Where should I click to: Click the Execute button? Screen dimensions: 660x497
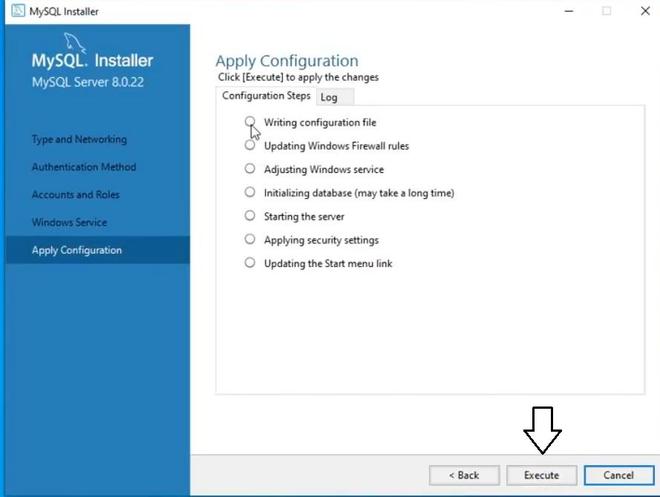pyautogui.click(x=542, y=475)
